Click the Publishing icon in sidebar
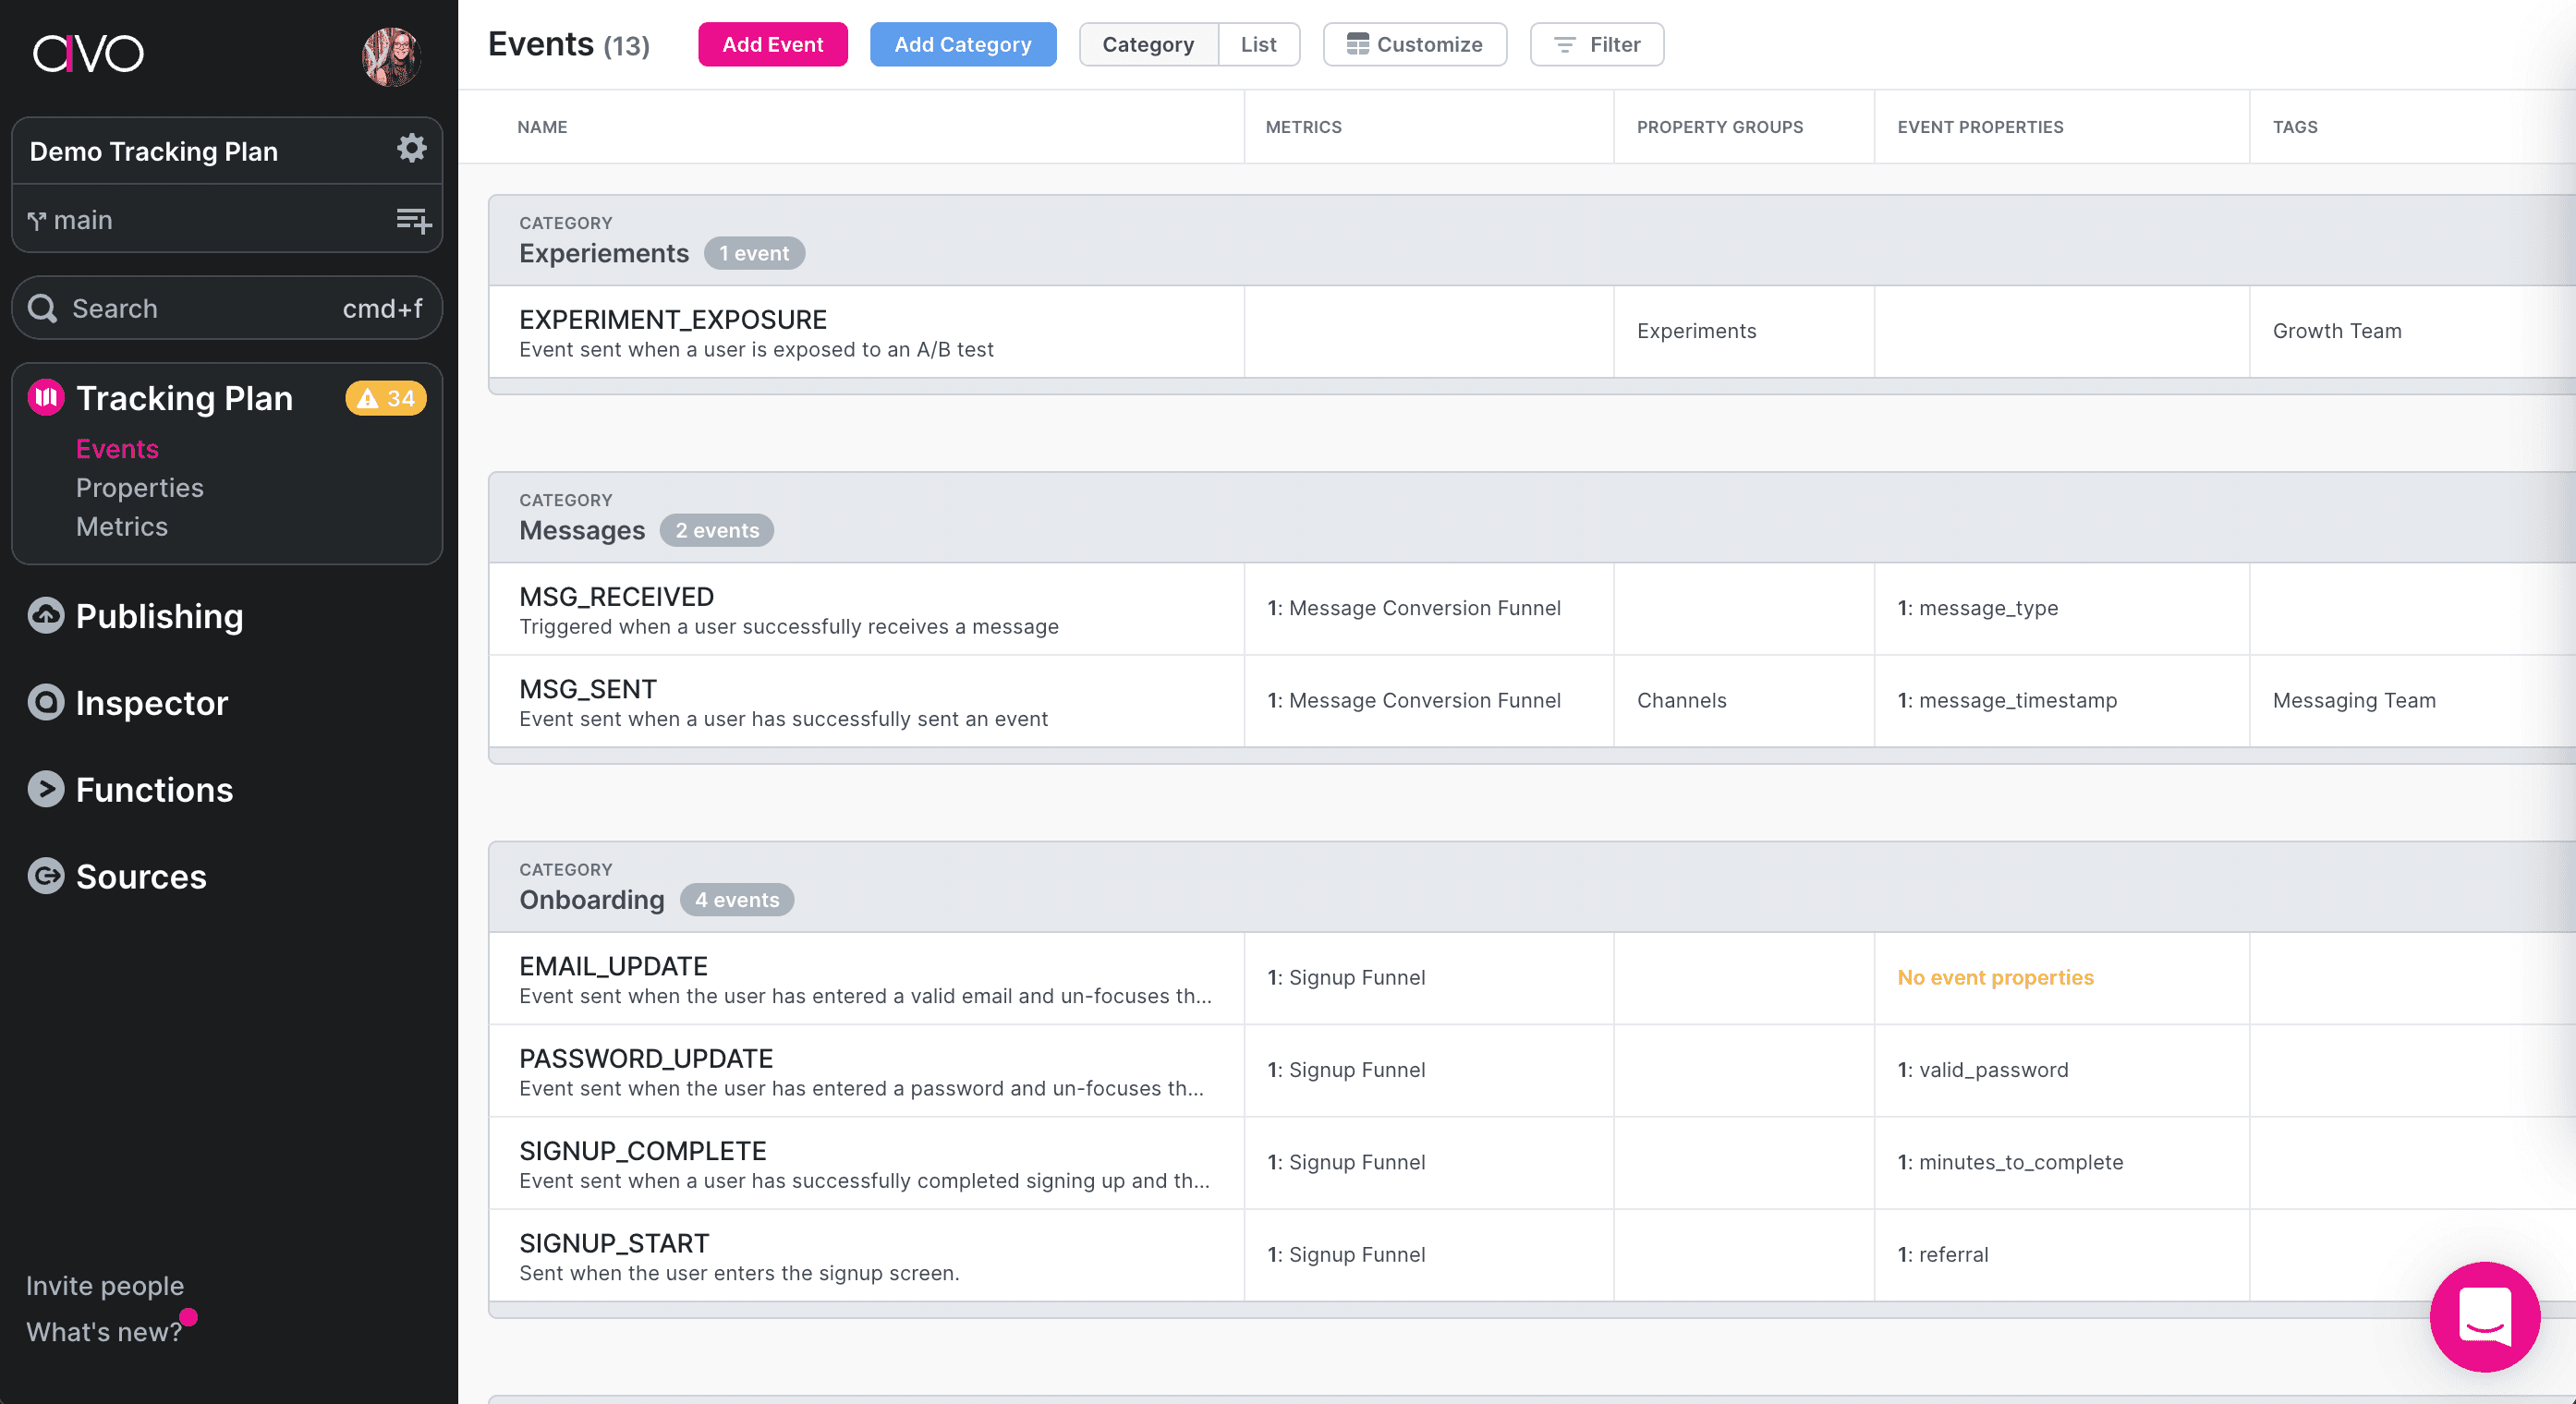2576x1404 pixels. coord(45,615)
